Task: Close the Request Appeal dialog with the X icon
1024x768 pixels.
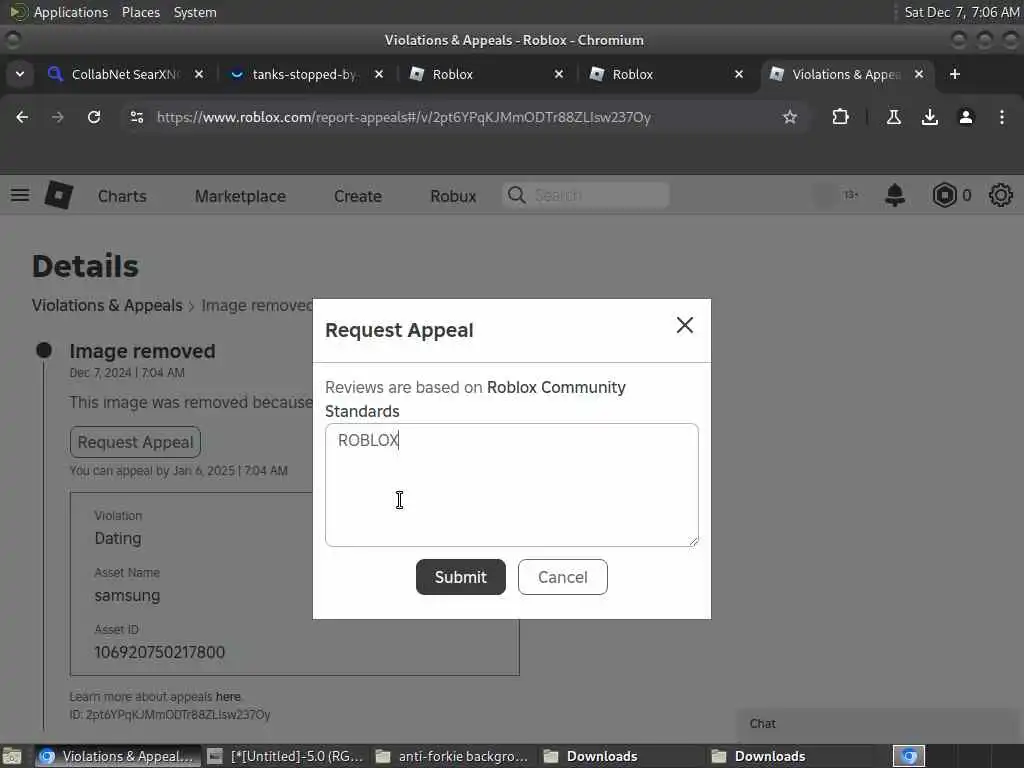Action: 684,325
